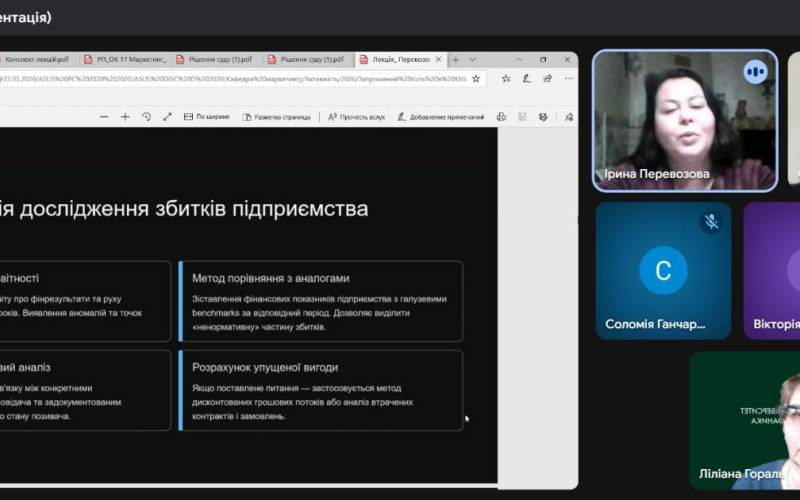Viewport: 800px width, 500px height.
Task: Zoom in the PDF with plus icon
Action: (125, 117)
